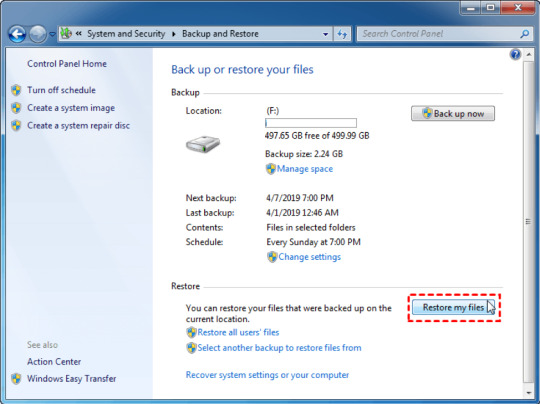This screenshot has height=404, width=540.
Task: Open the address bar history dropdown
Action: (325, 34)
